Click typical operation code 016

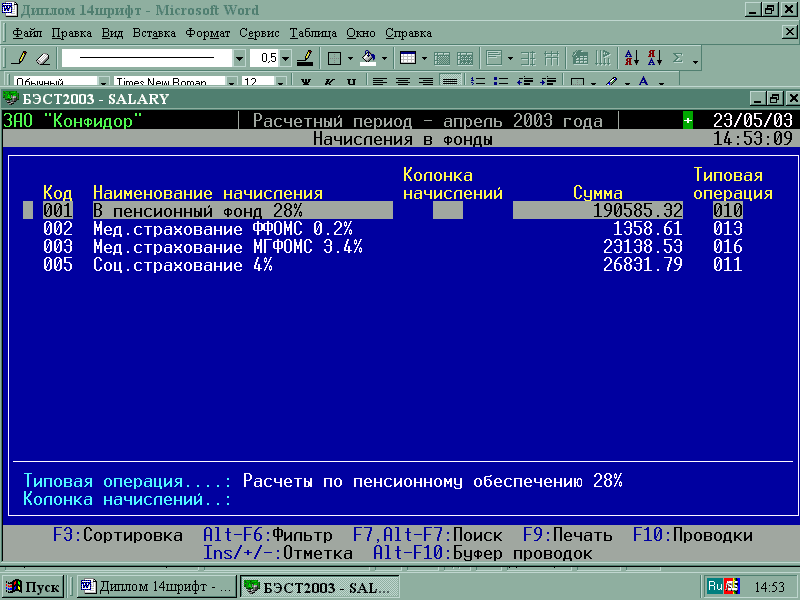(728, 247)
